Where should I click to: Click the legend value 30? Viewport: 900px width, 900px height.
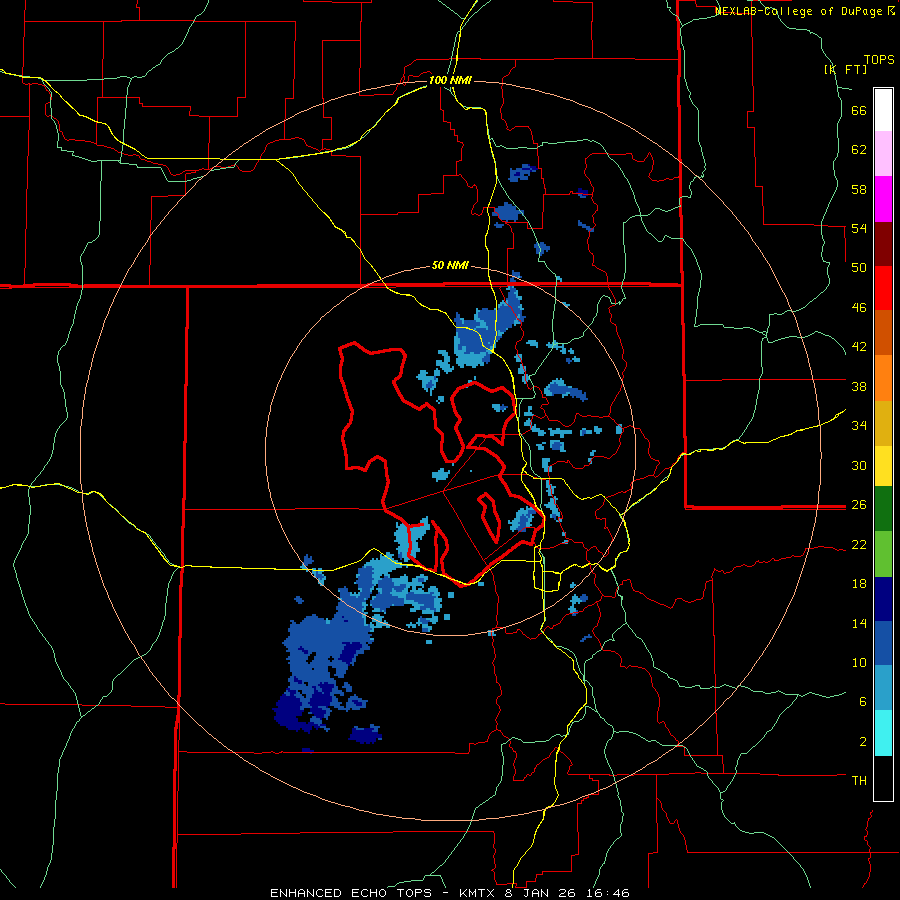[x=859, y=465]
